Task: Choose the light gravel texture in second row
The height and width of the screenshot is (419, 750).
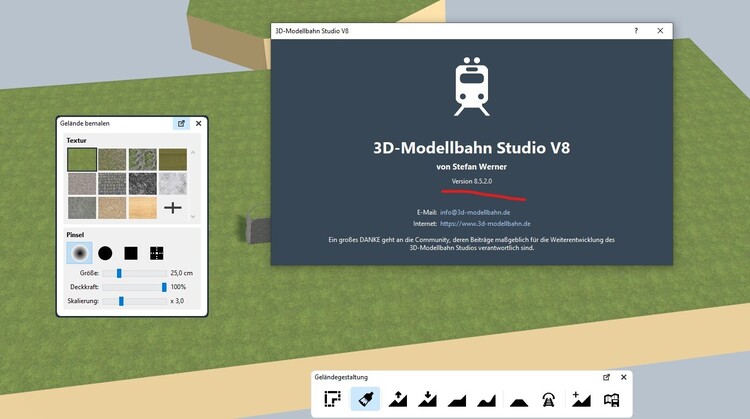Action: [82, 184]
